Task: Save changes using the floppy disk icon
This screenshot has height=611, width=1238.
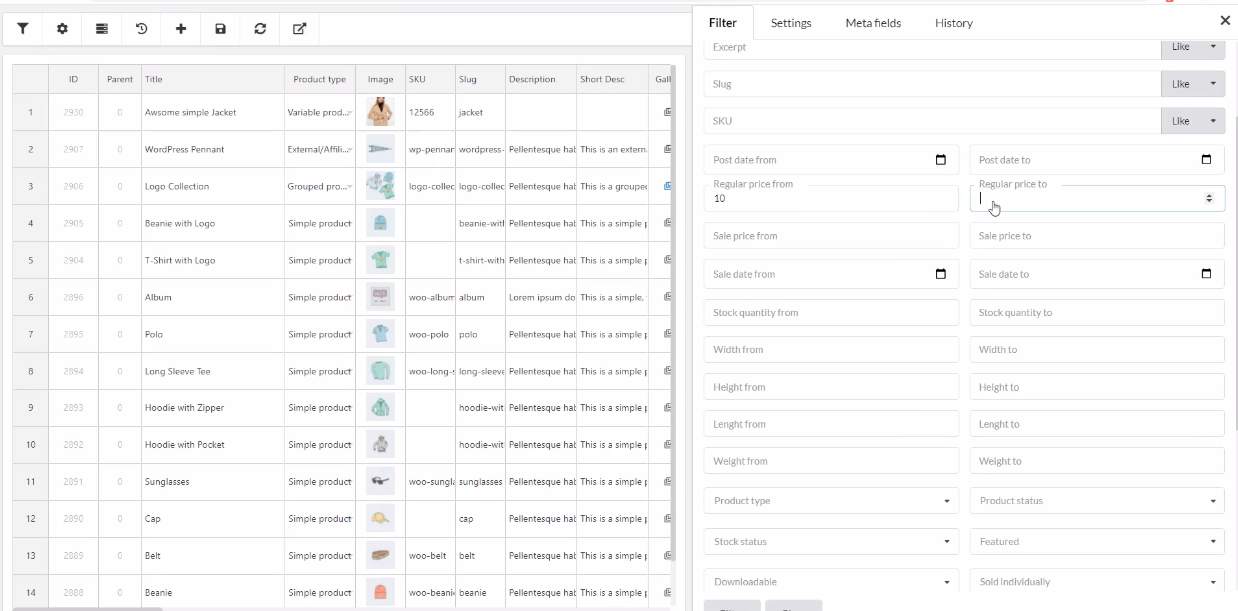Action: (x=221, y=29)
